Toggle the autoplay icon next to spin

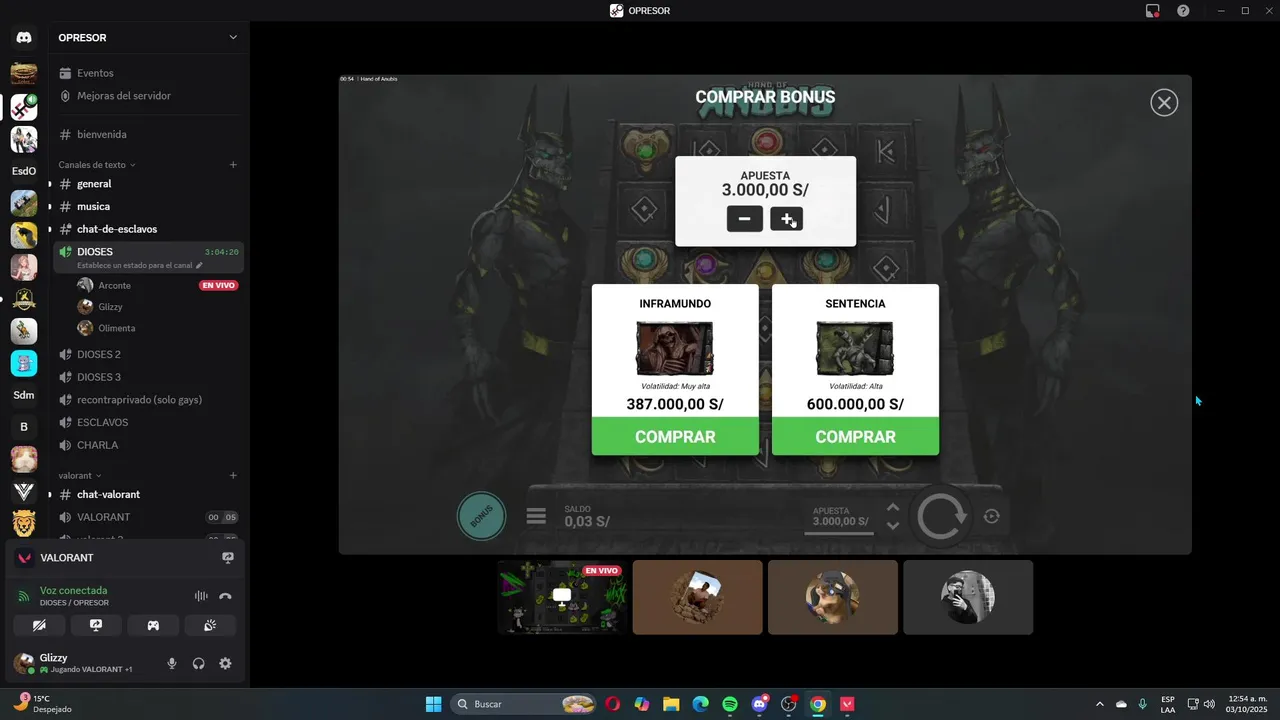point(991,516)
